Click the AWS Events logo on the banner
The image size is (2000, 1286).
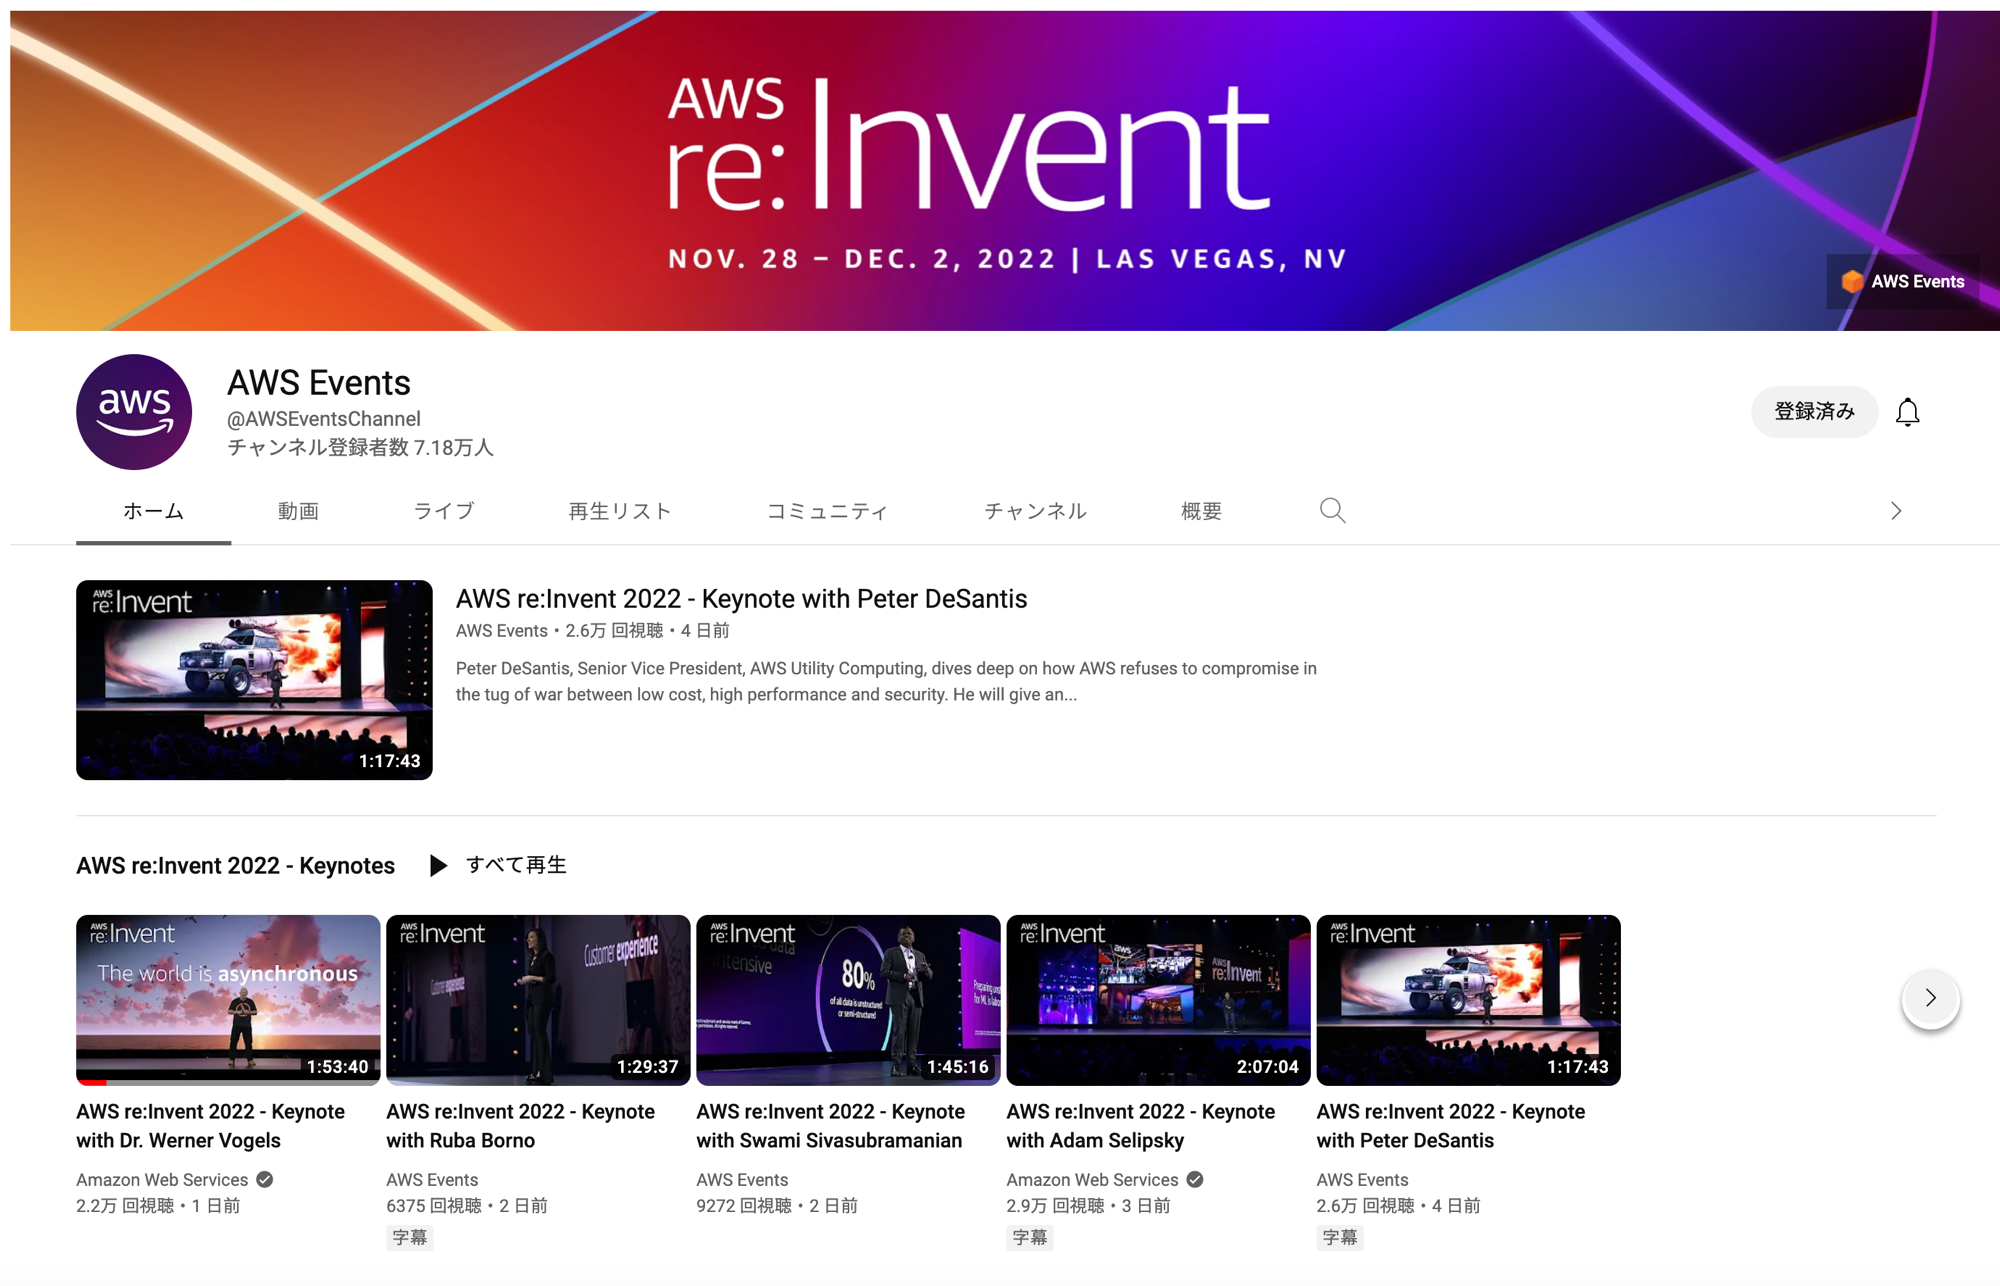1901,281
